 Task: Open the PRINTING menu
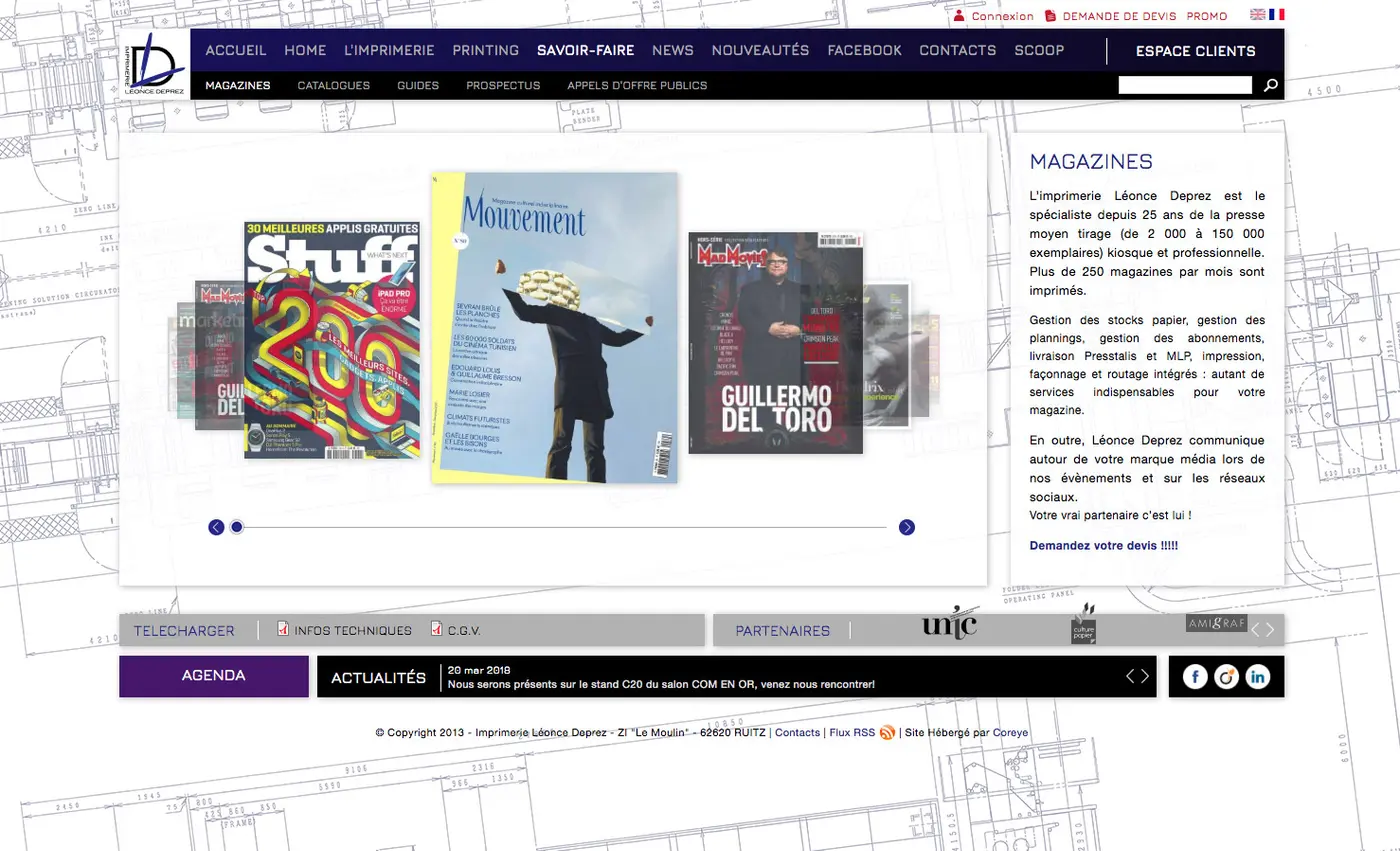tap(486, 50)
